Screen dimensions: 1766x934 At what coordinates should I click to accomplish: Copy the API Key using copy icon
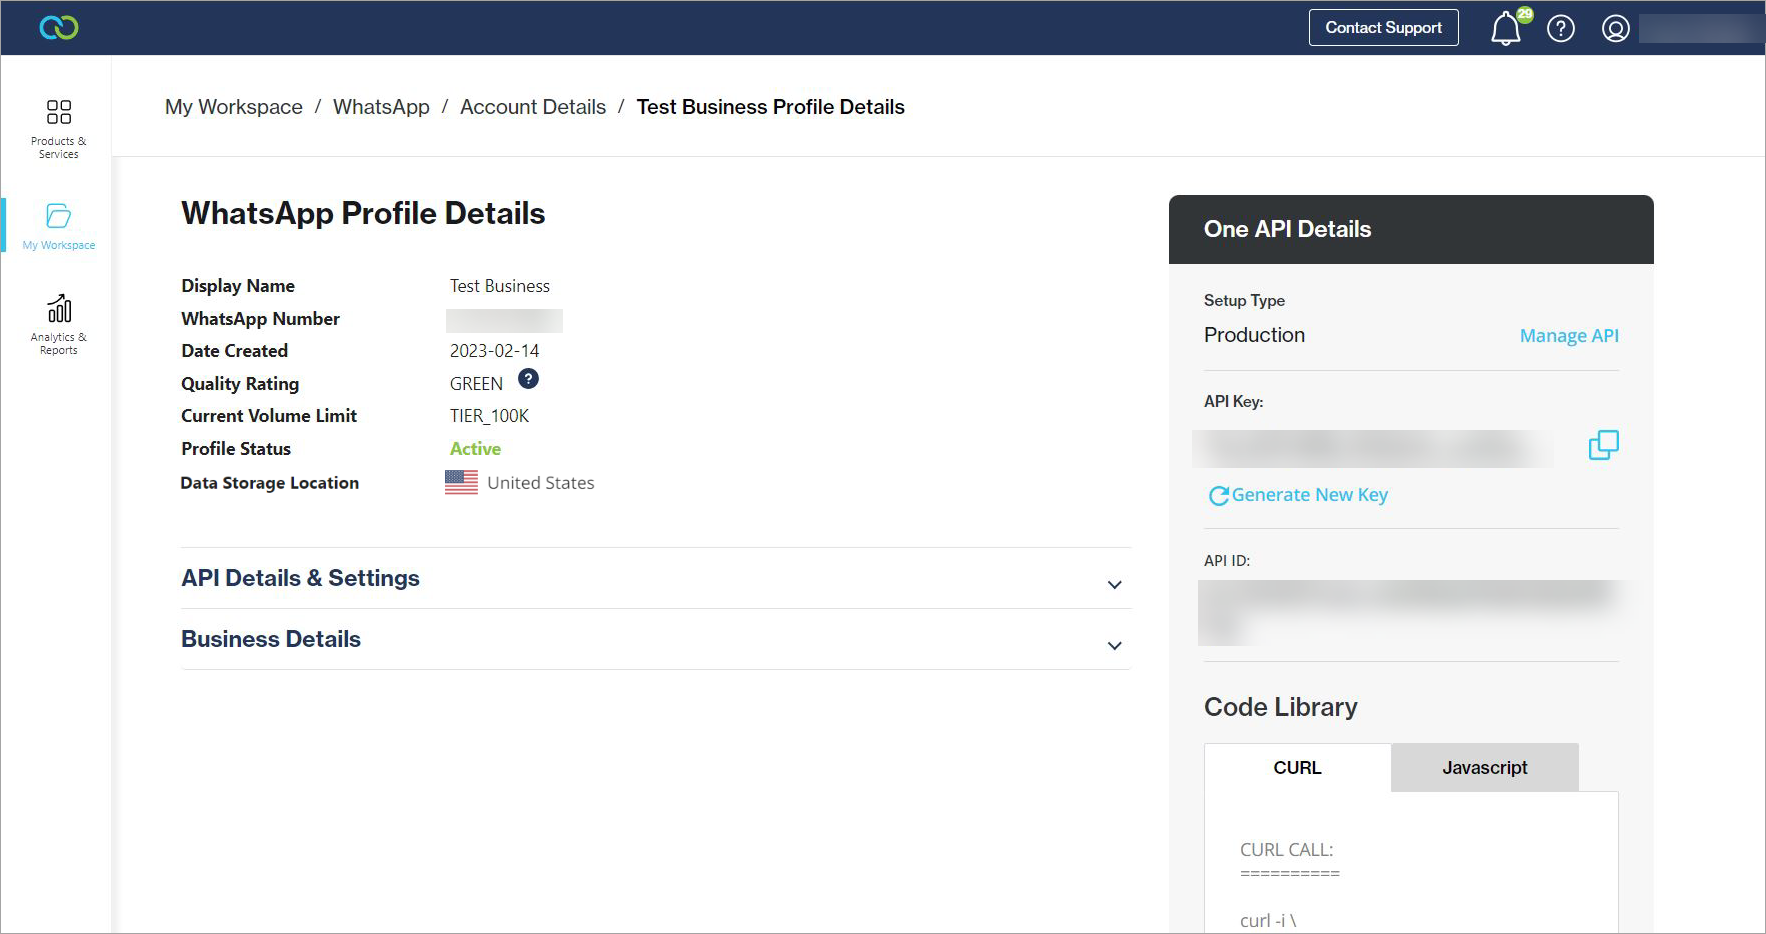point(1603,445)
